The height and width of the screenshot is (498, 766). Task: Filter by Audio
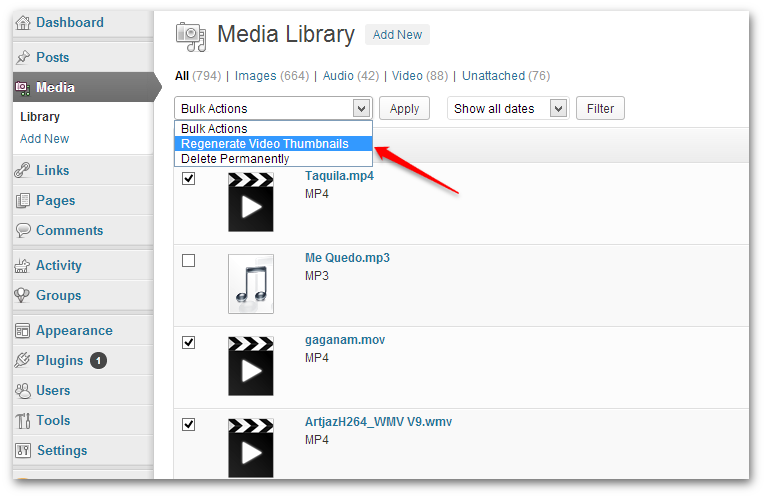(x=338, y=76)
